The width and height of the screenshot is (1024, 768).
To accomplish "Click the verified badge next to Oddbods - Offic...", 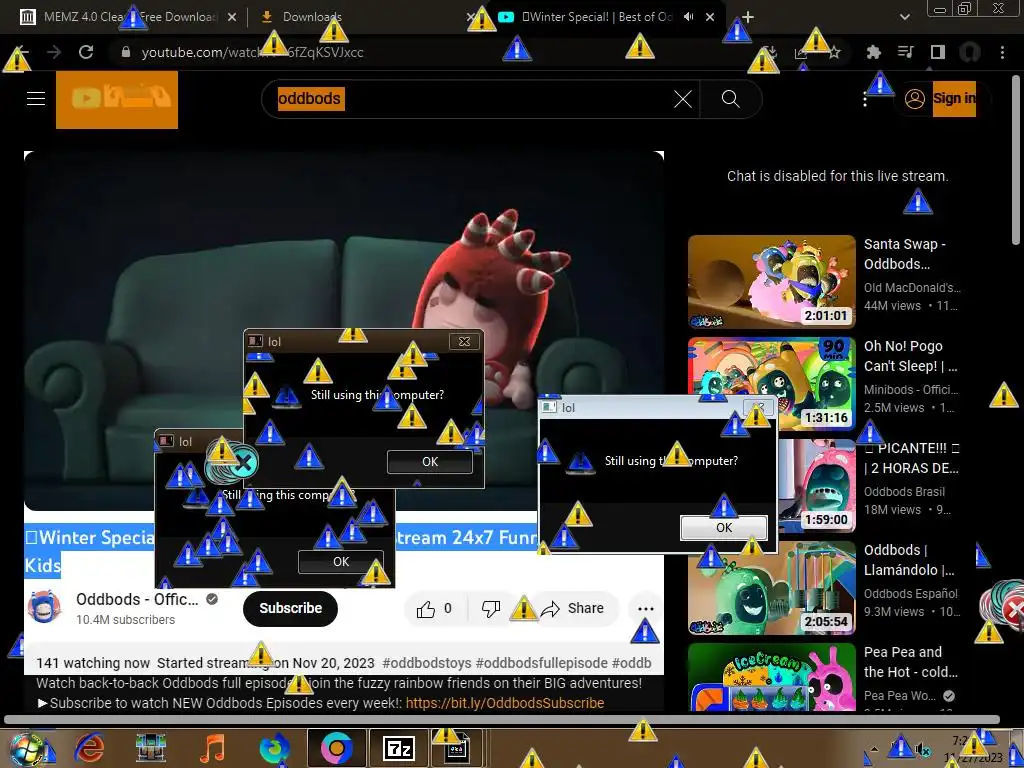I will coord(212,599).
